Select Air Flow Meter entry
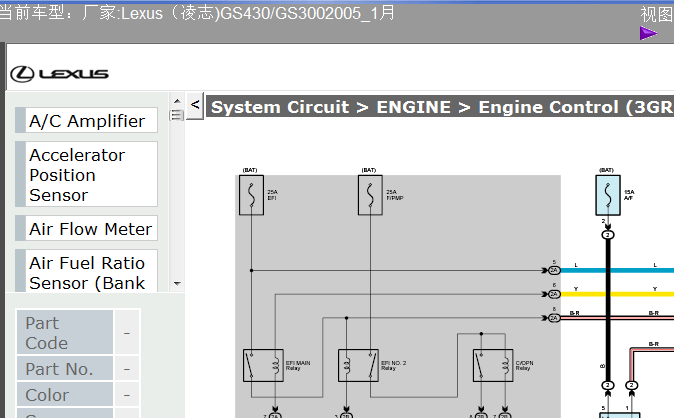The width and height of the screenshot is (674, 418). click(86, 228)
